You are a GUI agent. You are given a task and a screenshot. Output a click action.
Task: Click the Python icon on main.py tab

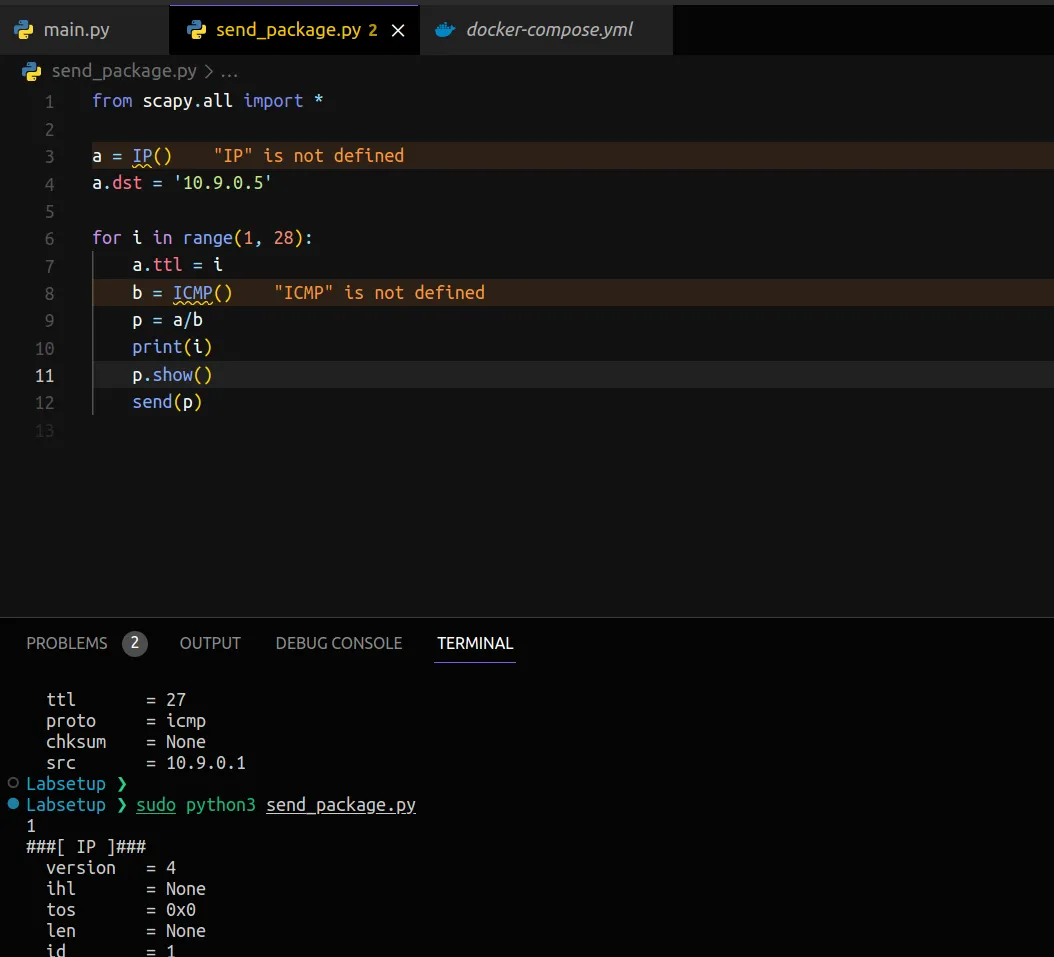pyautogui.click(x=24, y=30)
